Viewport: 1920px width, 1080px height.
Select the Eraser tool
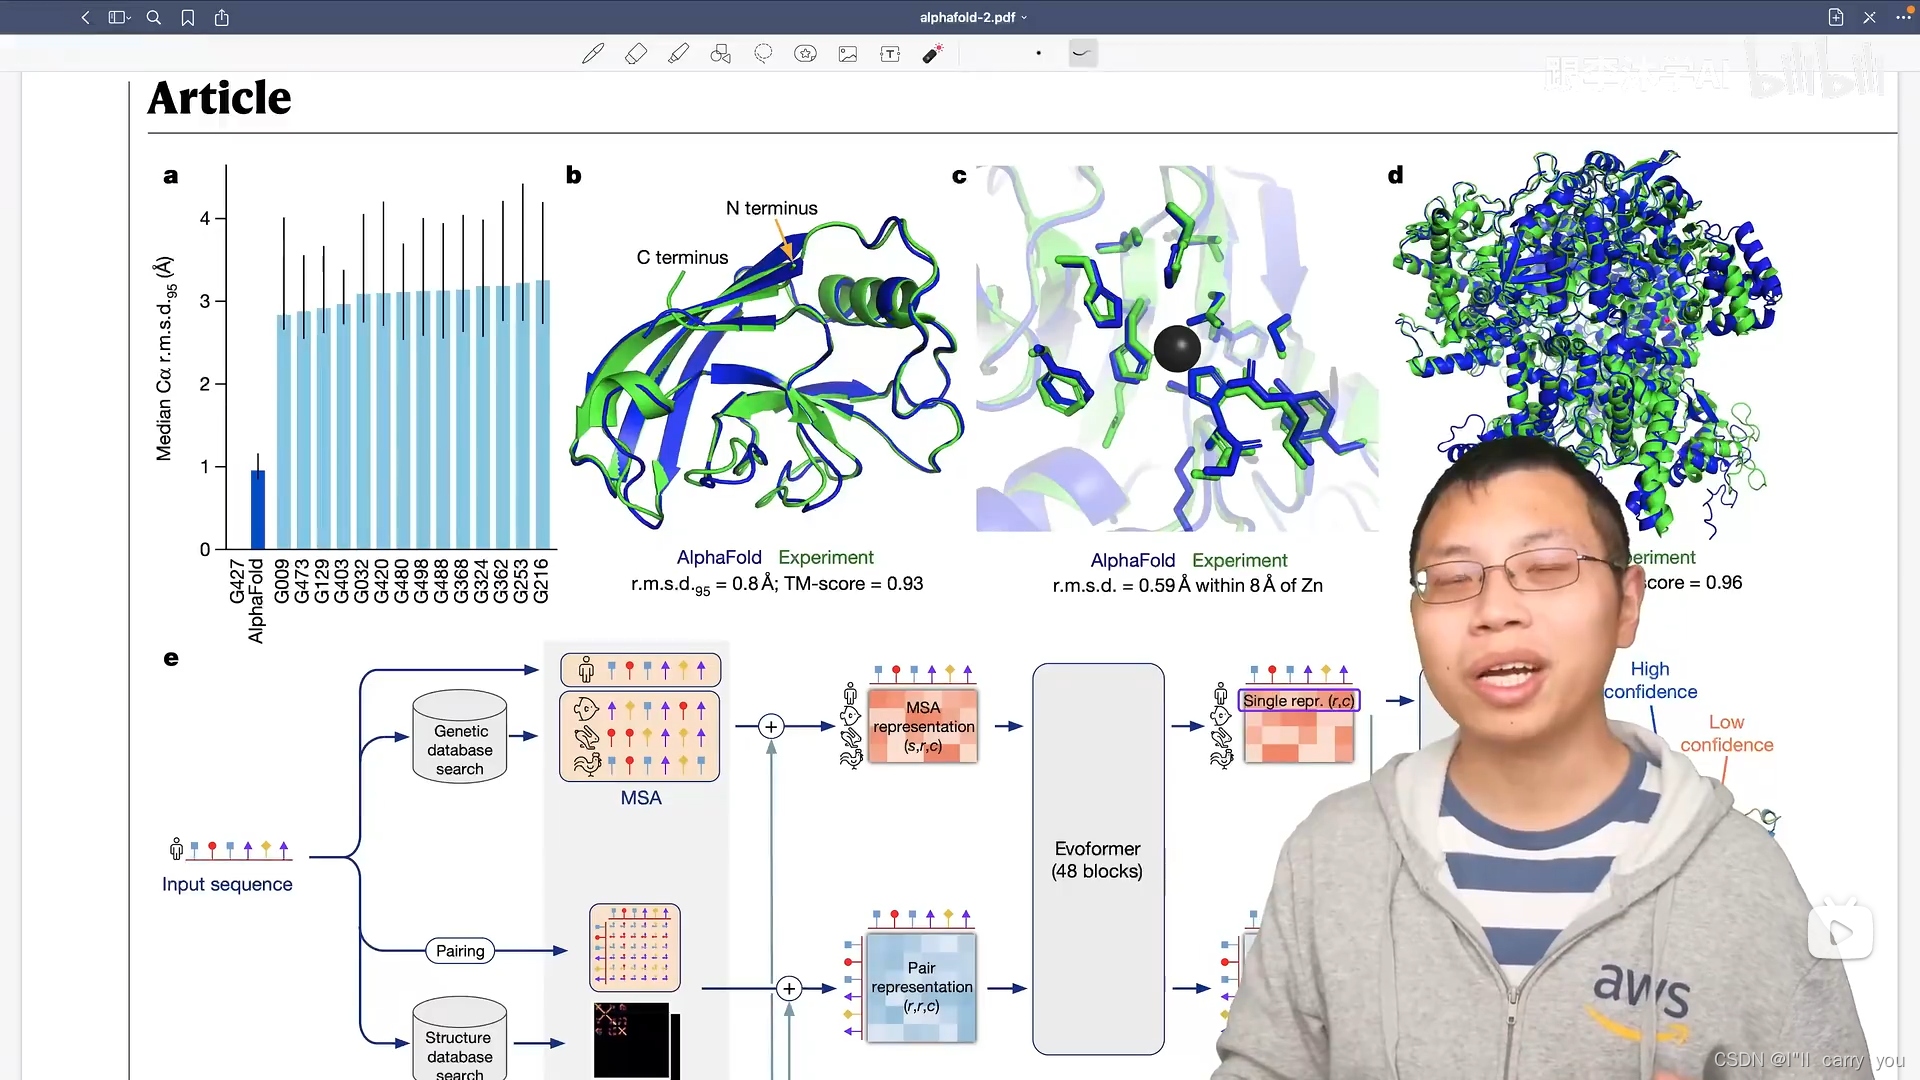click(636, 54)
